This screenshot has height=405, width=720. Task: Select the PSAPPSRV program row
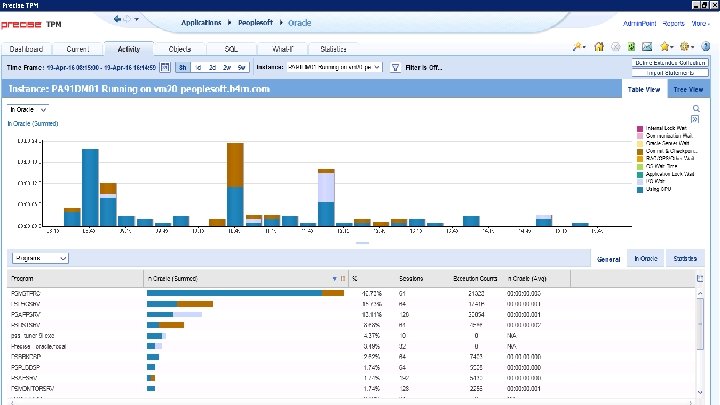(x=351, y=315)
